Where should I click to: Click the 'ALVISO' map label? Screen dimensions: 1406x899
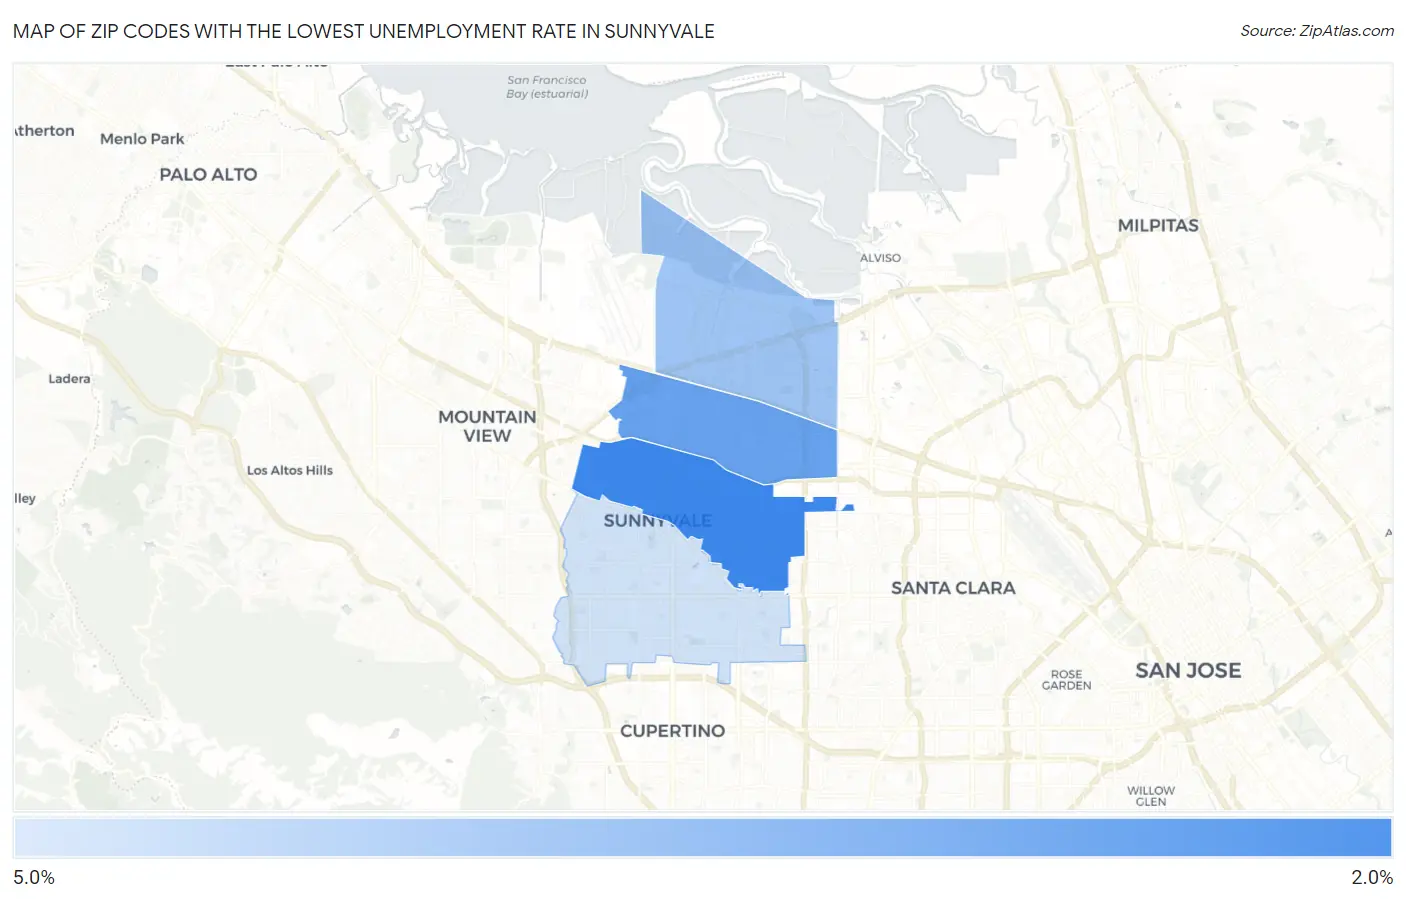click(x=880, y=258)
